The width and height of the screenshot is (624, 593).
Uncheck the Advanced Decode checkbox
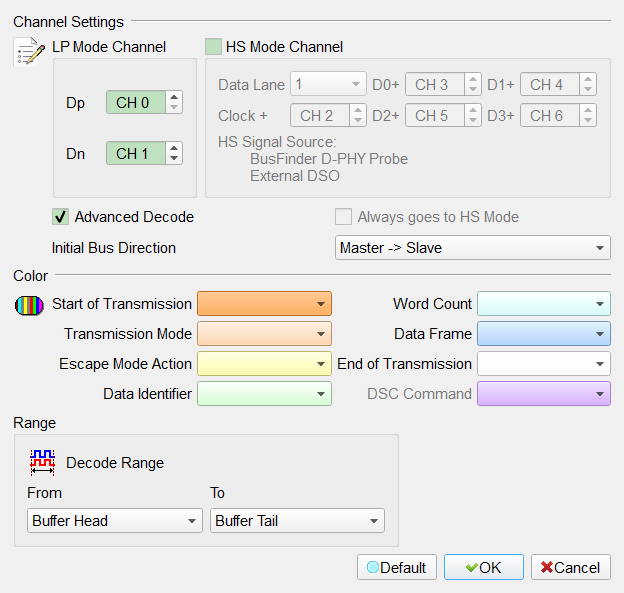[x=60, y=217]
